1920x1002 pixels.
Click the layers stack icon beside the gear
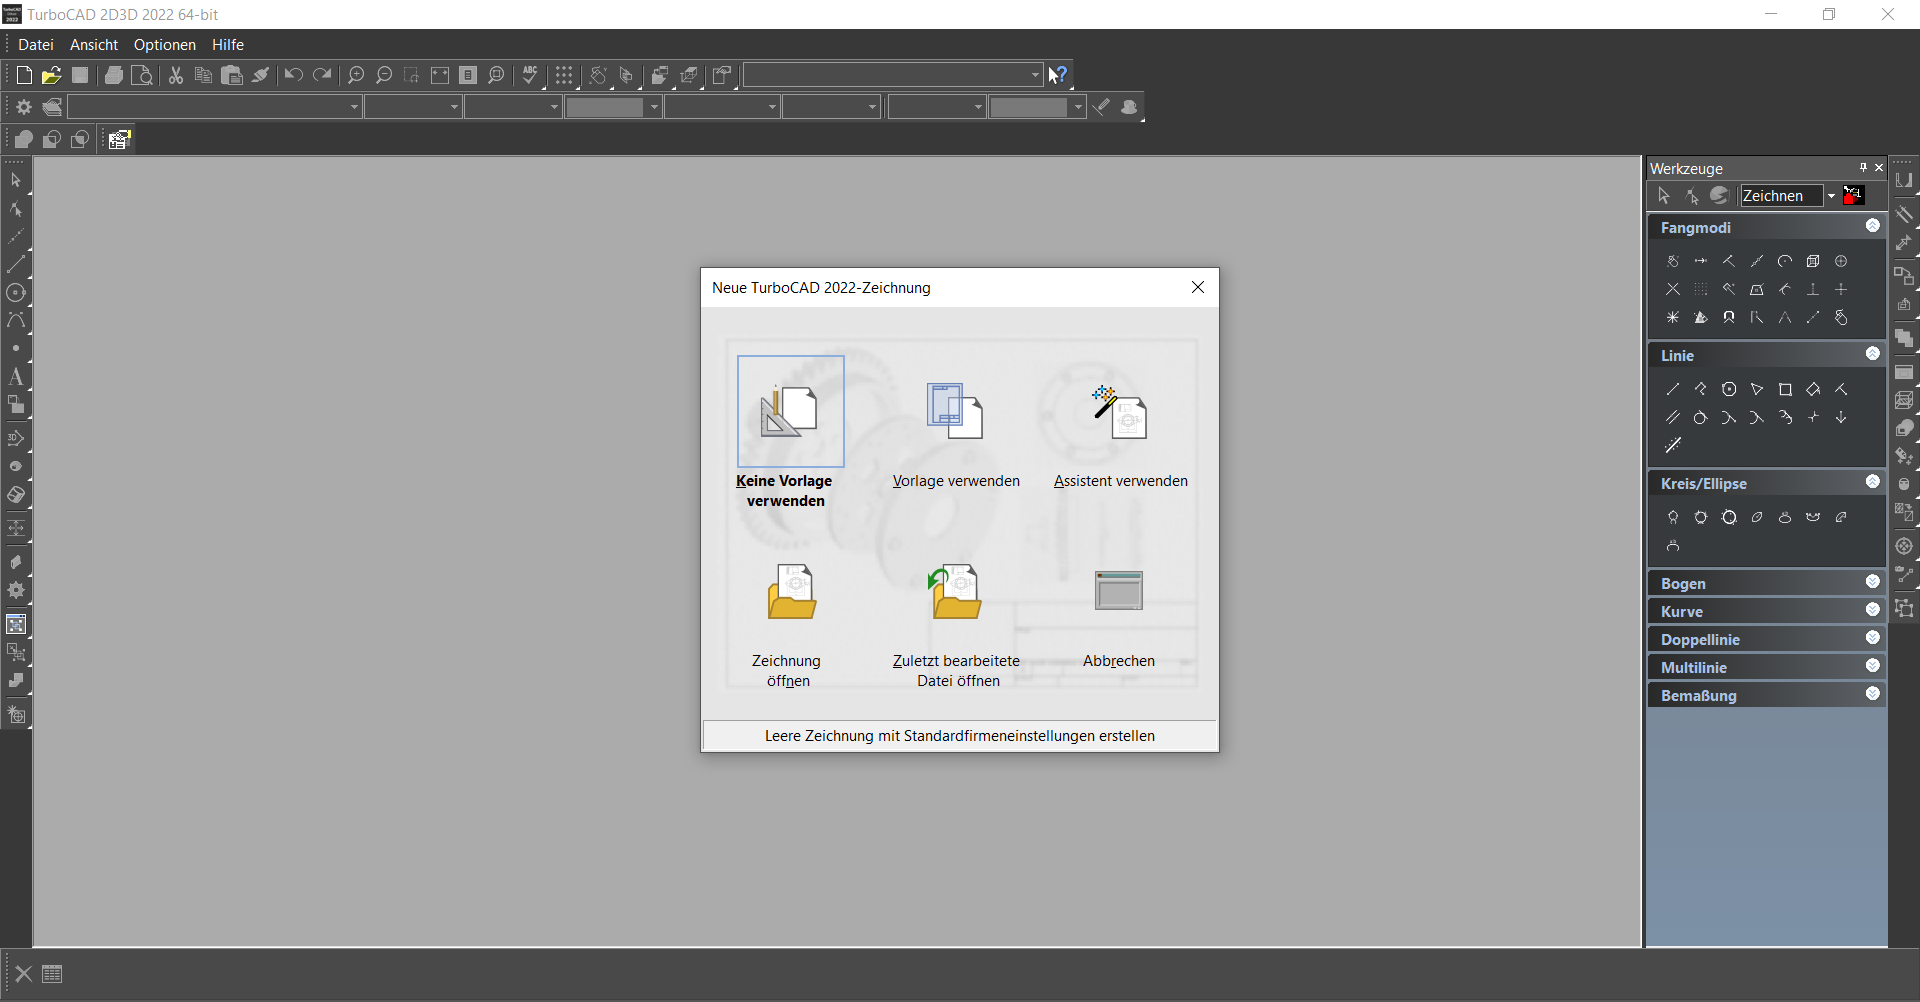pos(52,107)
